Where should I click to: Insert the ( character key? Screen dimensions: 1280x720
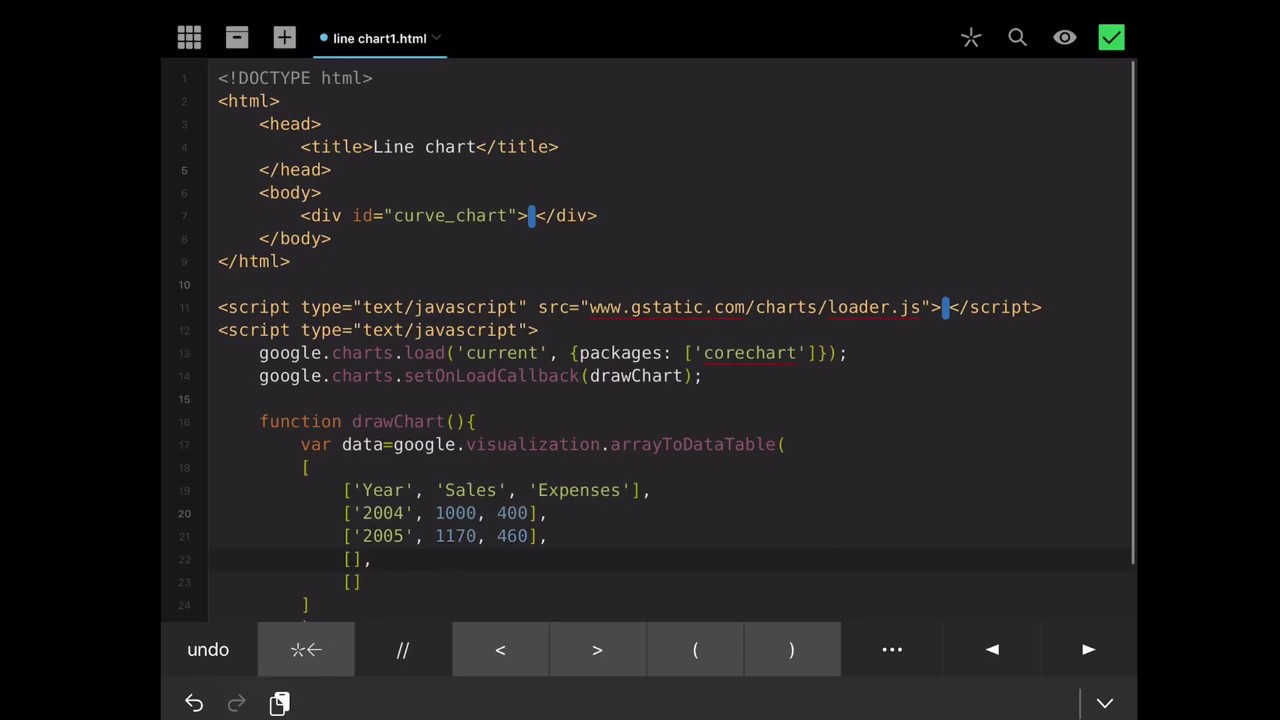click(695, 650)
